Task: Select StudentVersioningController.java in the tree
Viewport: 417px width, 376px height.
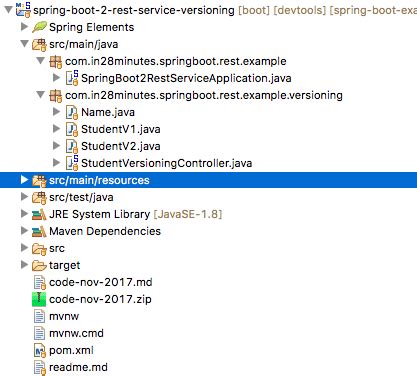Action: (x=166, y=163)
